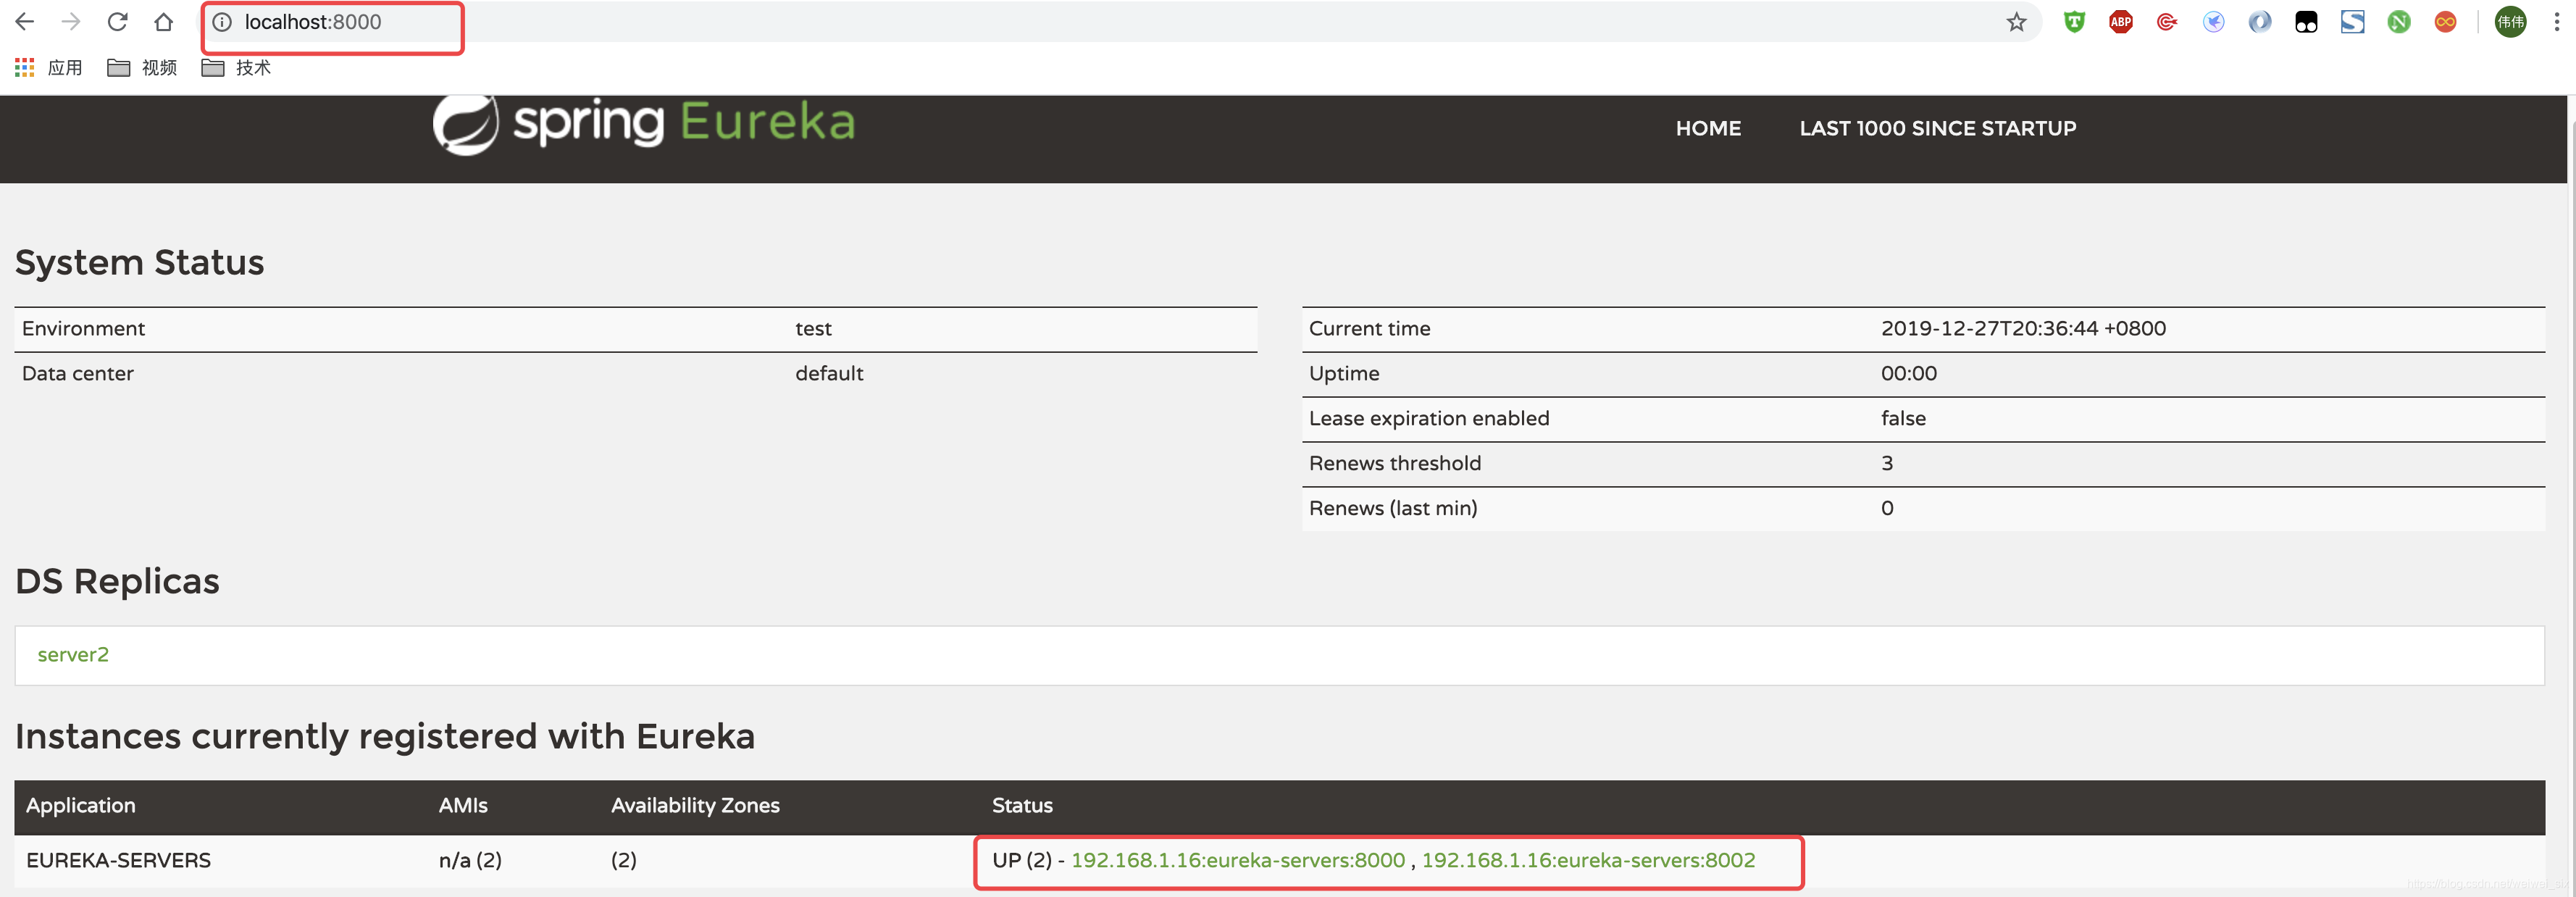The image size is (2576, 897).
Task: Click the 'Lease expiration enabled' label
Action: (1429, 418)
